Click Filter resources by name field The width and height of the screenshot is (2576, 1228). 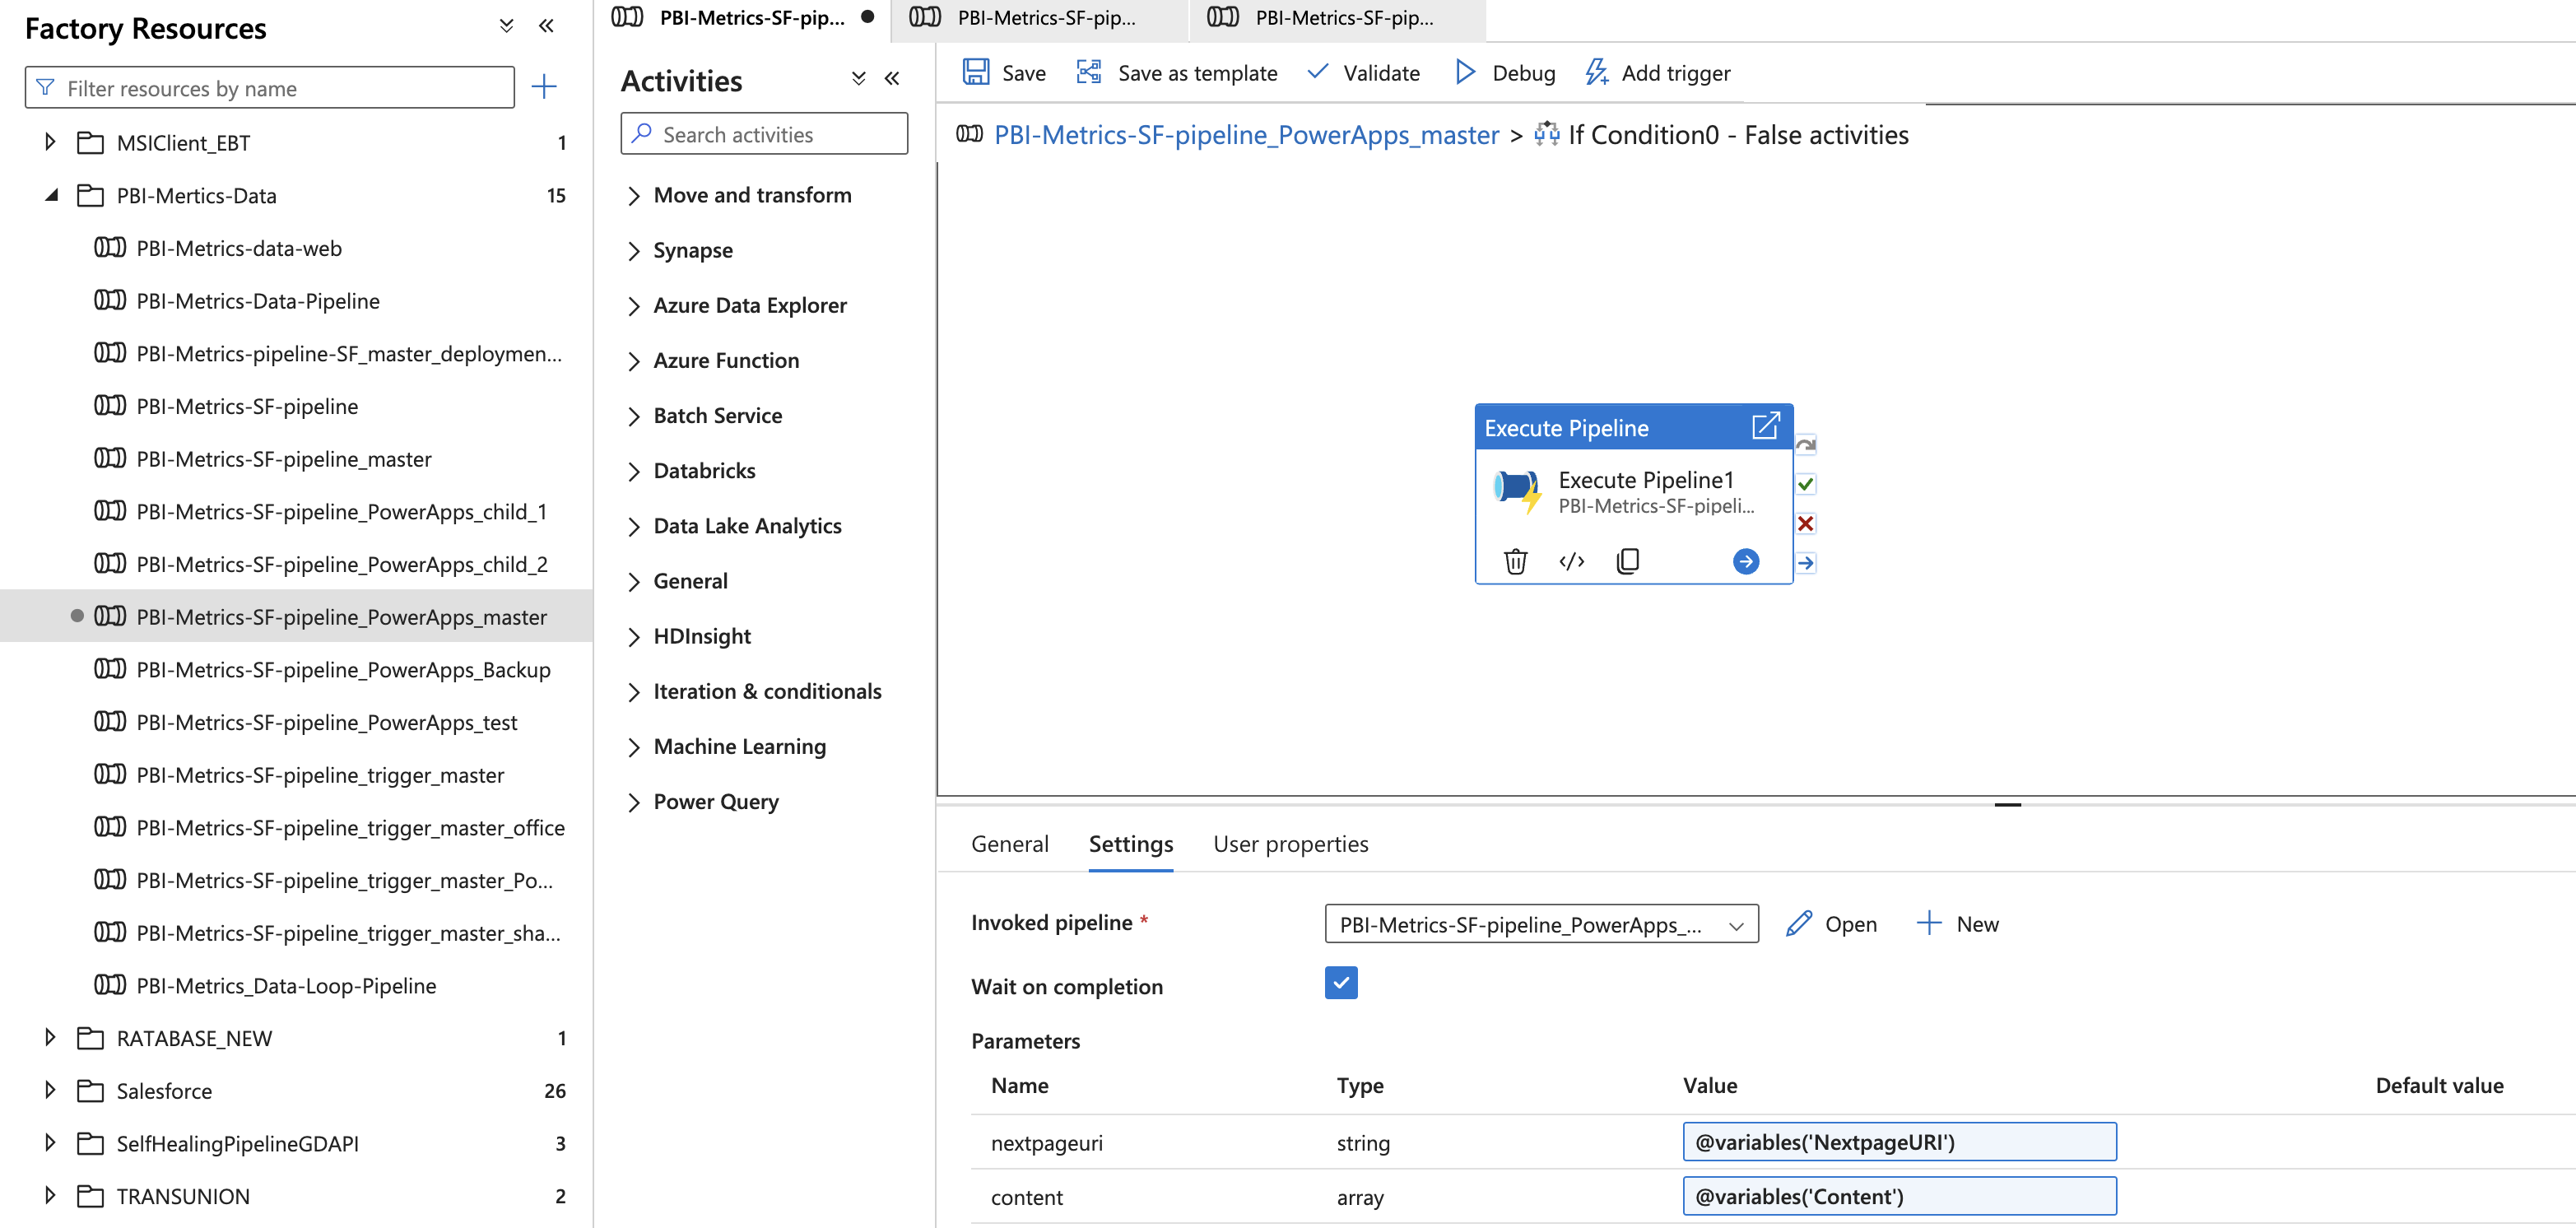(270, 88)
